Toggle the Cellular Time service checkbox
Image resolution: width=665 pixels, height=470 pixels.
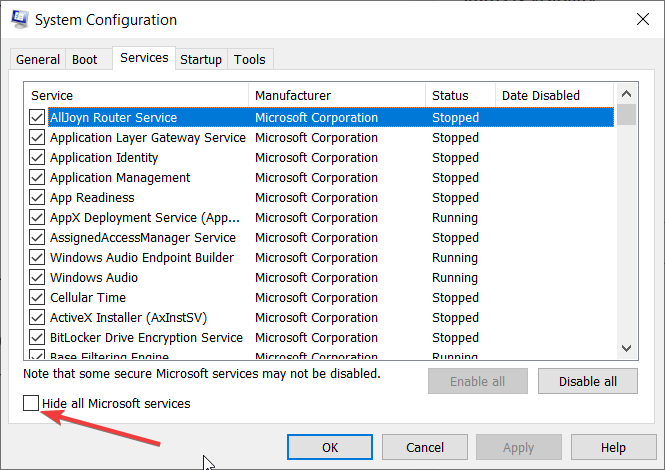[37, 298]
